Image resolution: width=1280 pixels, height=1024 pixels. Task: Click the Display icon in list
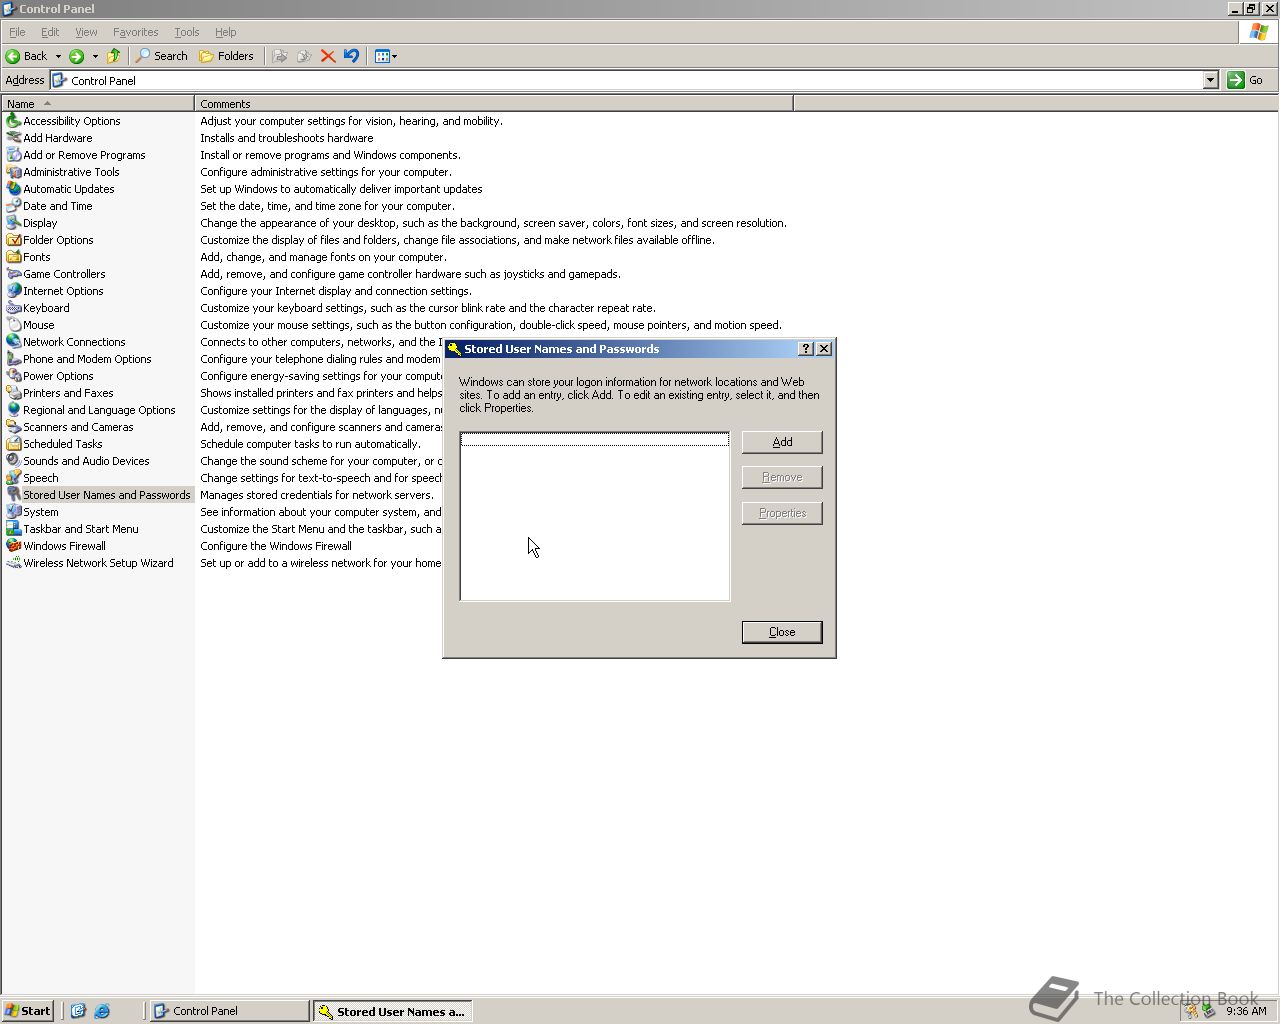click(x=13, y=223)
